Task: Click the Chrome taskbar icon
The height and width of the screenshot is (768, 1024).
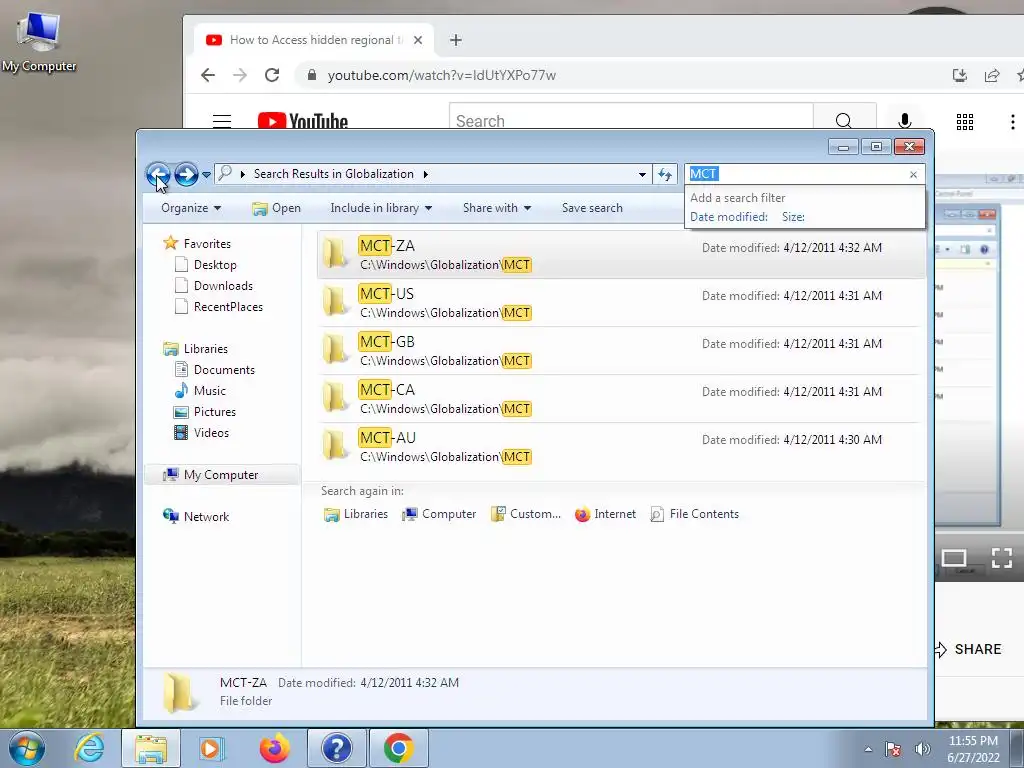Action: pyautogui.click(x=399, y=748)
